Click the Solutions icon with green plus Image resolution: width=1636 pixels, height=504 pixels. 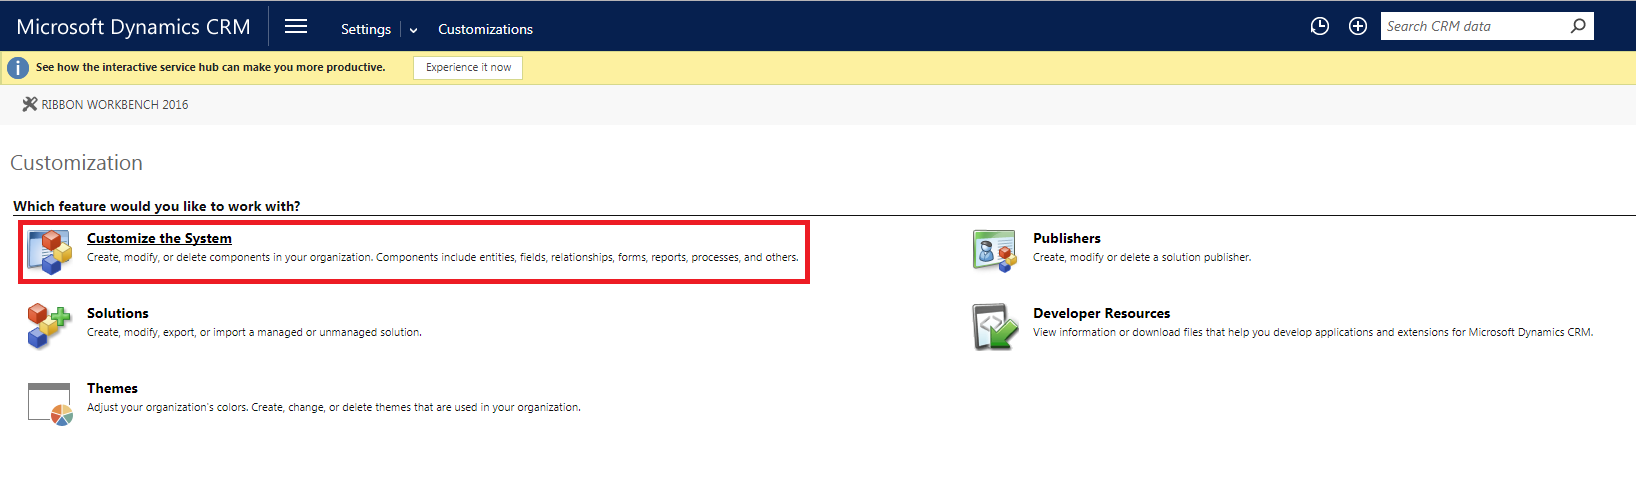49,326
